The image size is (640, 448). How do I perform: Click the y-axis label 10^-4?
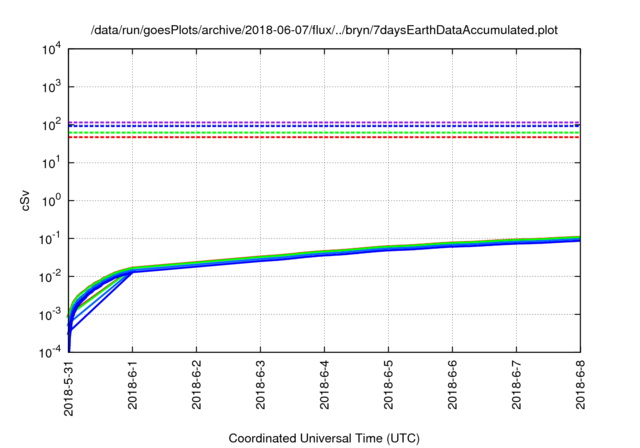click(x=50, y=352)
